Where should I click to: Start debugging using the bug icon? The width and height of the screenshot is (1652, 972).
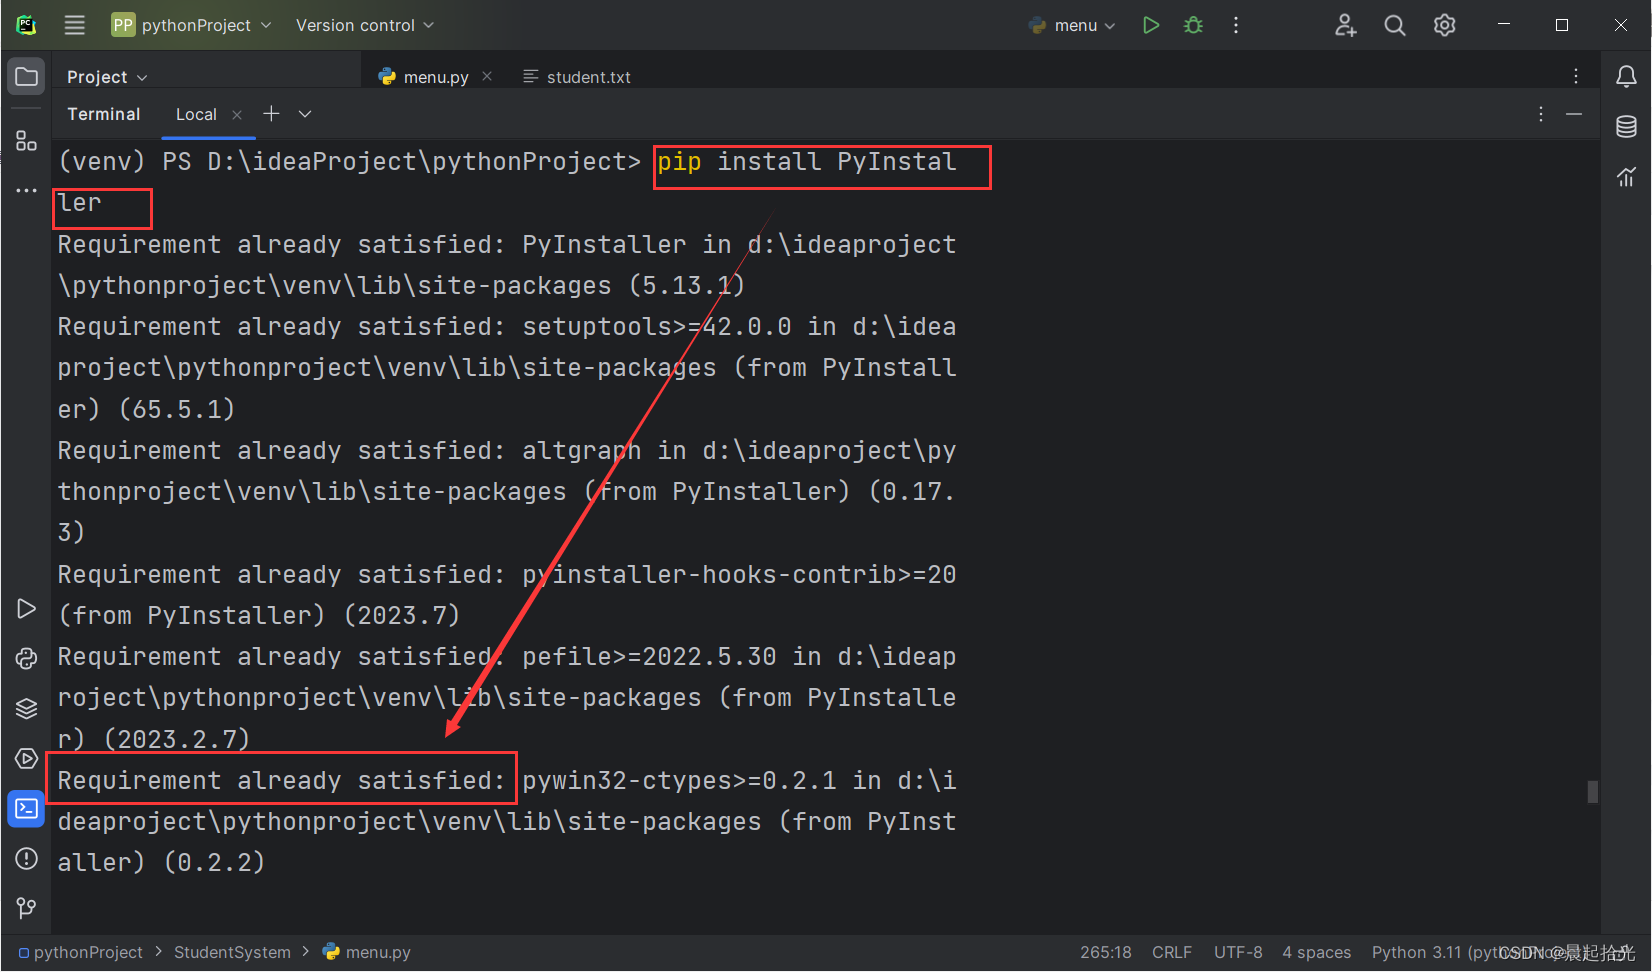pos(1193,25)
